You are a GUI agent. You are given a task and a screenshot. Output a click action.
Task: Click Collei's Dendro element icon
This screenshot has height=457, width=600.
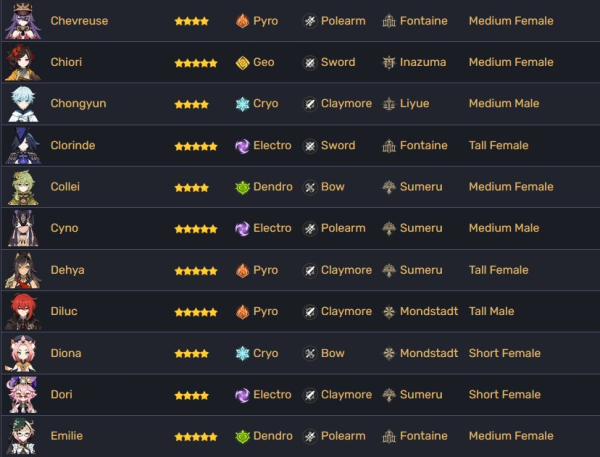[241, 187]
